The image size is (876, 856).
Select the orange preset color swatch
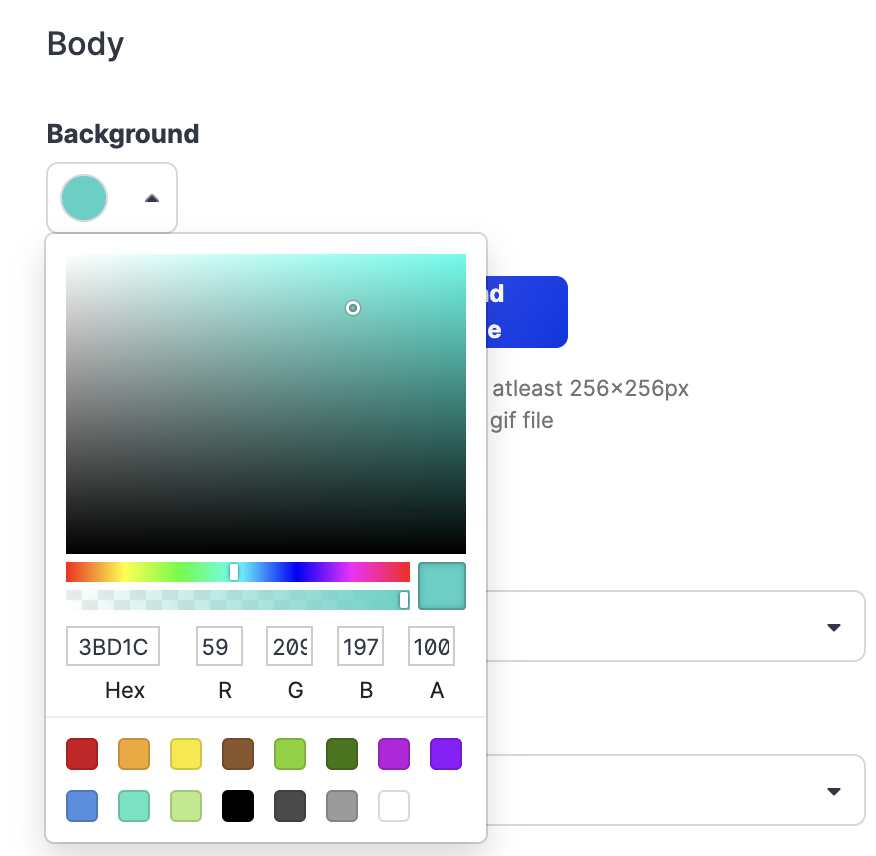coord(134,754)
